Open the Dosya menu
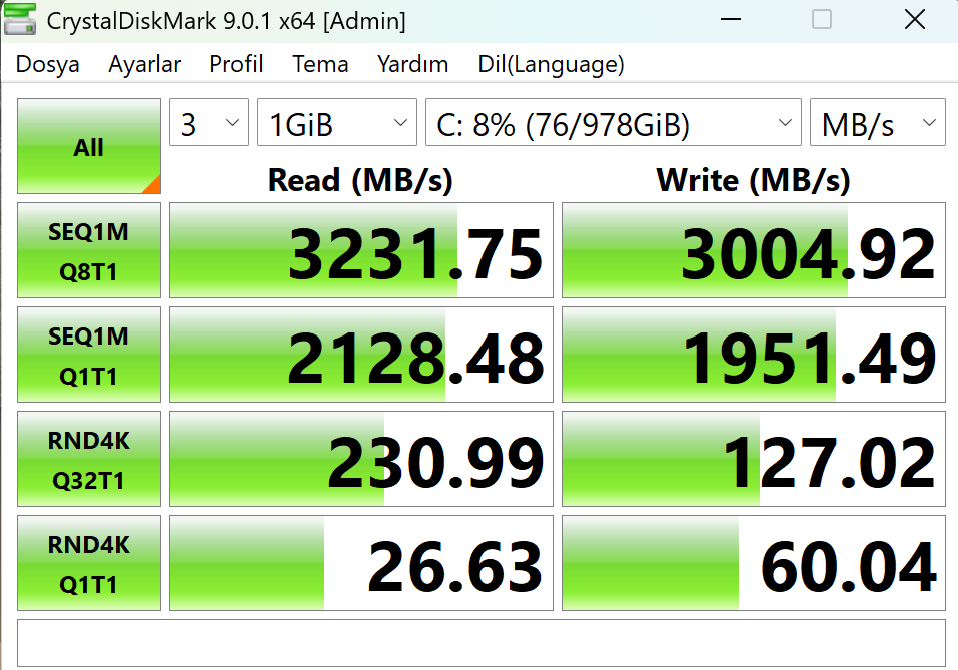 [x=48, y=64]
